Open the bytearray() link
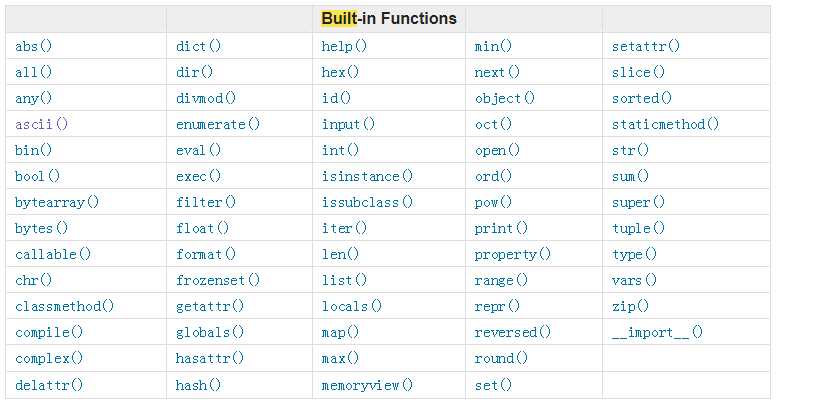 [x=57, y=202]
